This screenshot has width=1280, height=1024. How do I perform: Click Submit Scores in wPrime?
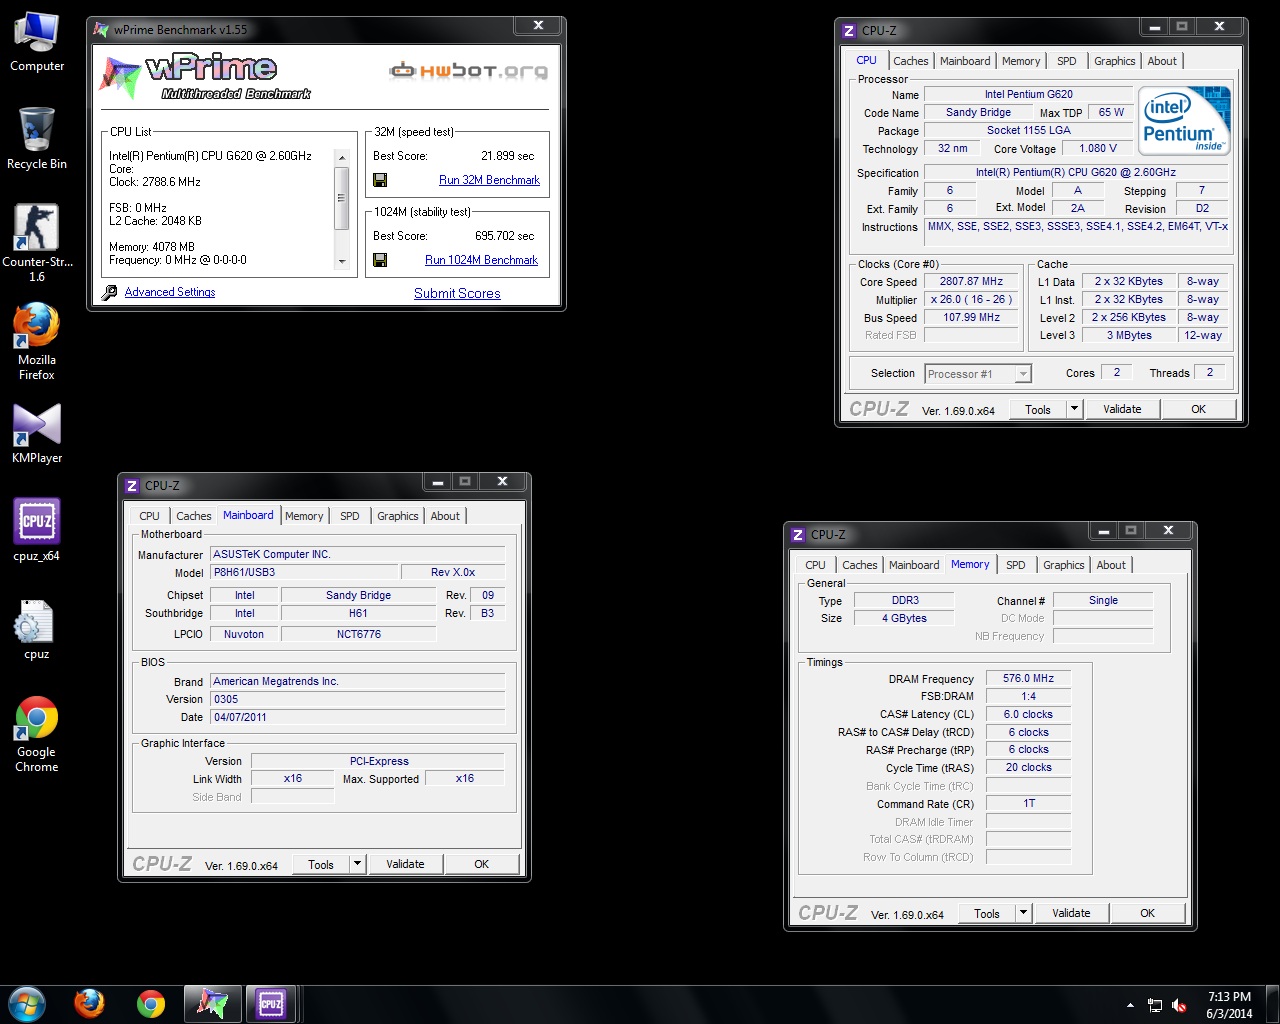click(x=457, y=293)
